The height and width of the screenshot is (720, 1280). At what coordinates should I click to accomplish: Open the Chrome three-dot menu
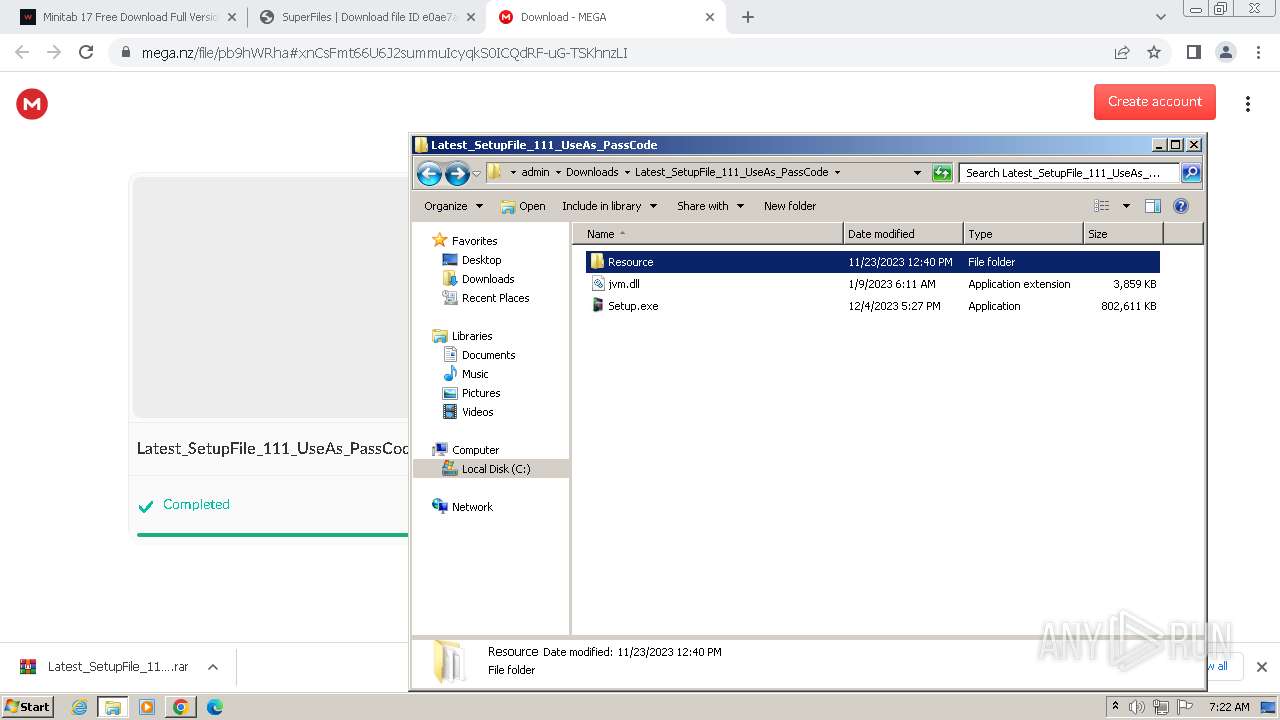click(x=1258, y=52)
